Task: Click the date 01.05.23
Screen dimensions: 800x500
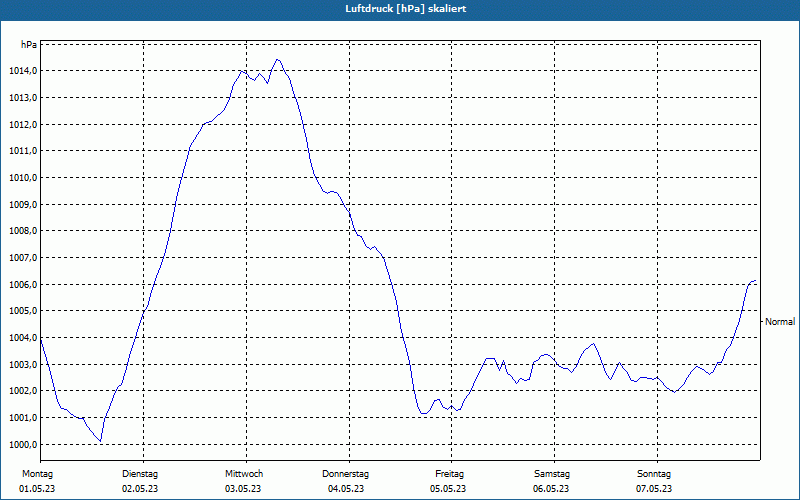Action: tap(37, 489)
